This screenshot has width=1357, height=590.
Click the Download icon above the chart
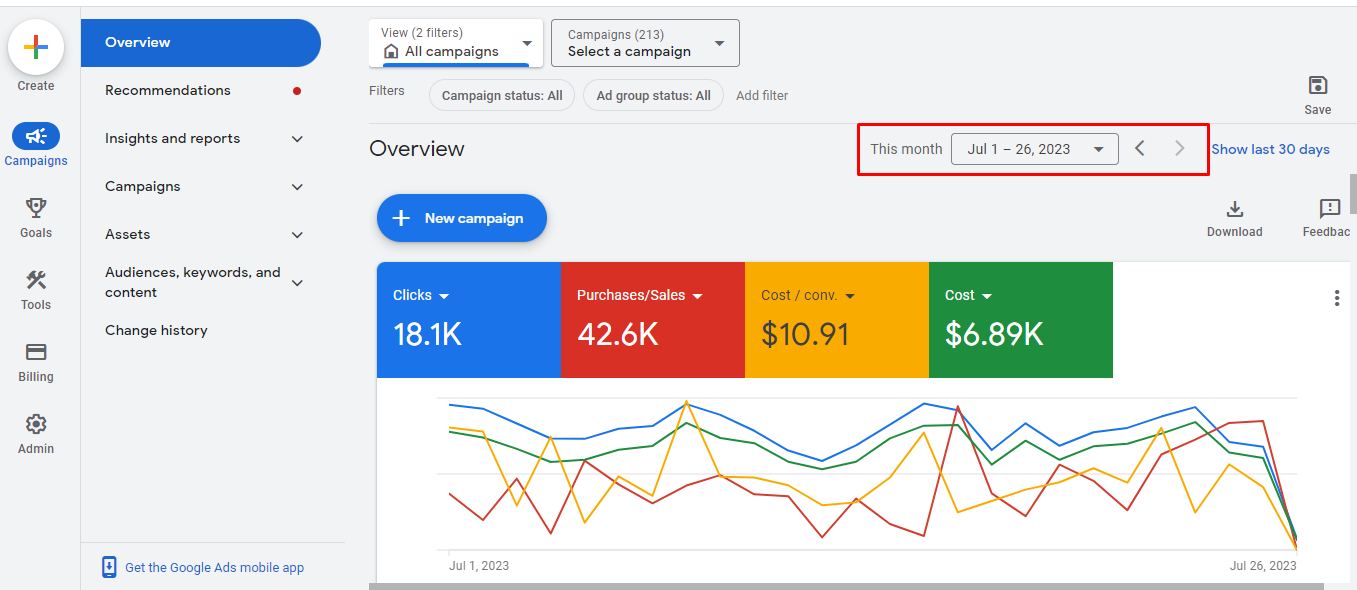point(1234,210)
